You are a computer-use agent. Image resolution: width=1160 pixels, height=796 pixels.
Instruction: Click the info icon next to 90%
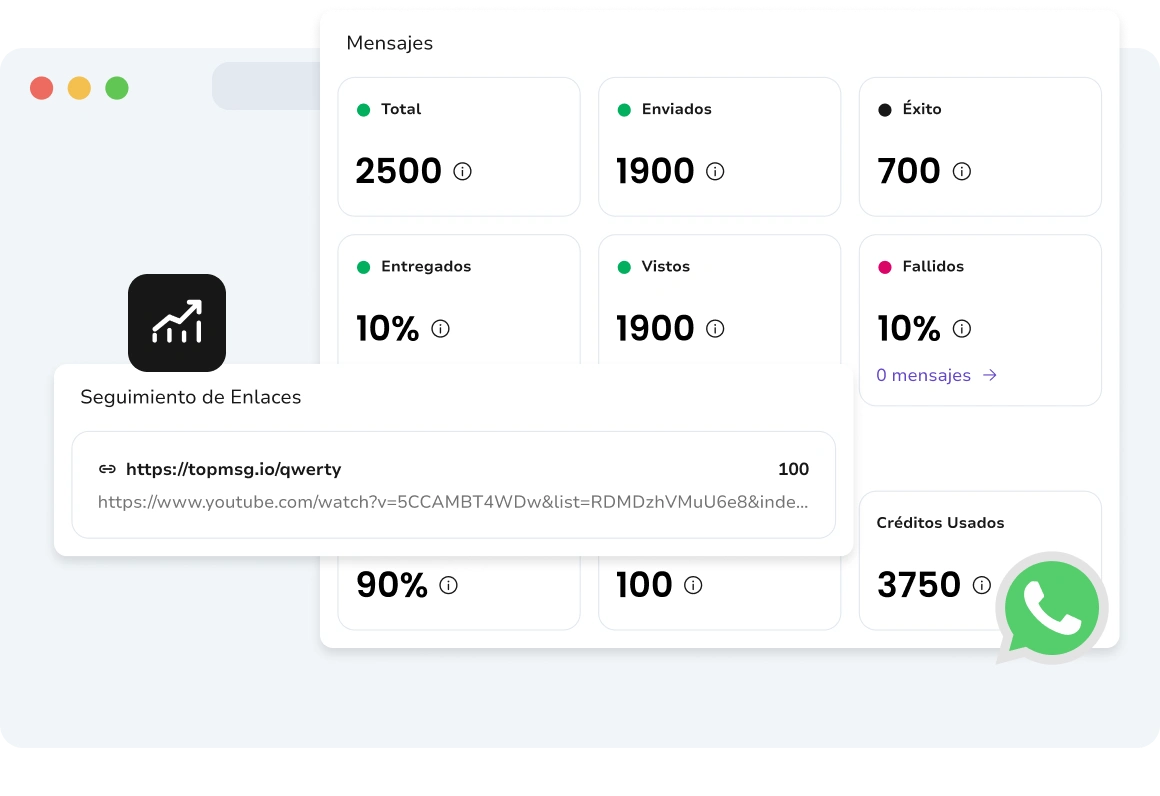(x=447, y=586)
